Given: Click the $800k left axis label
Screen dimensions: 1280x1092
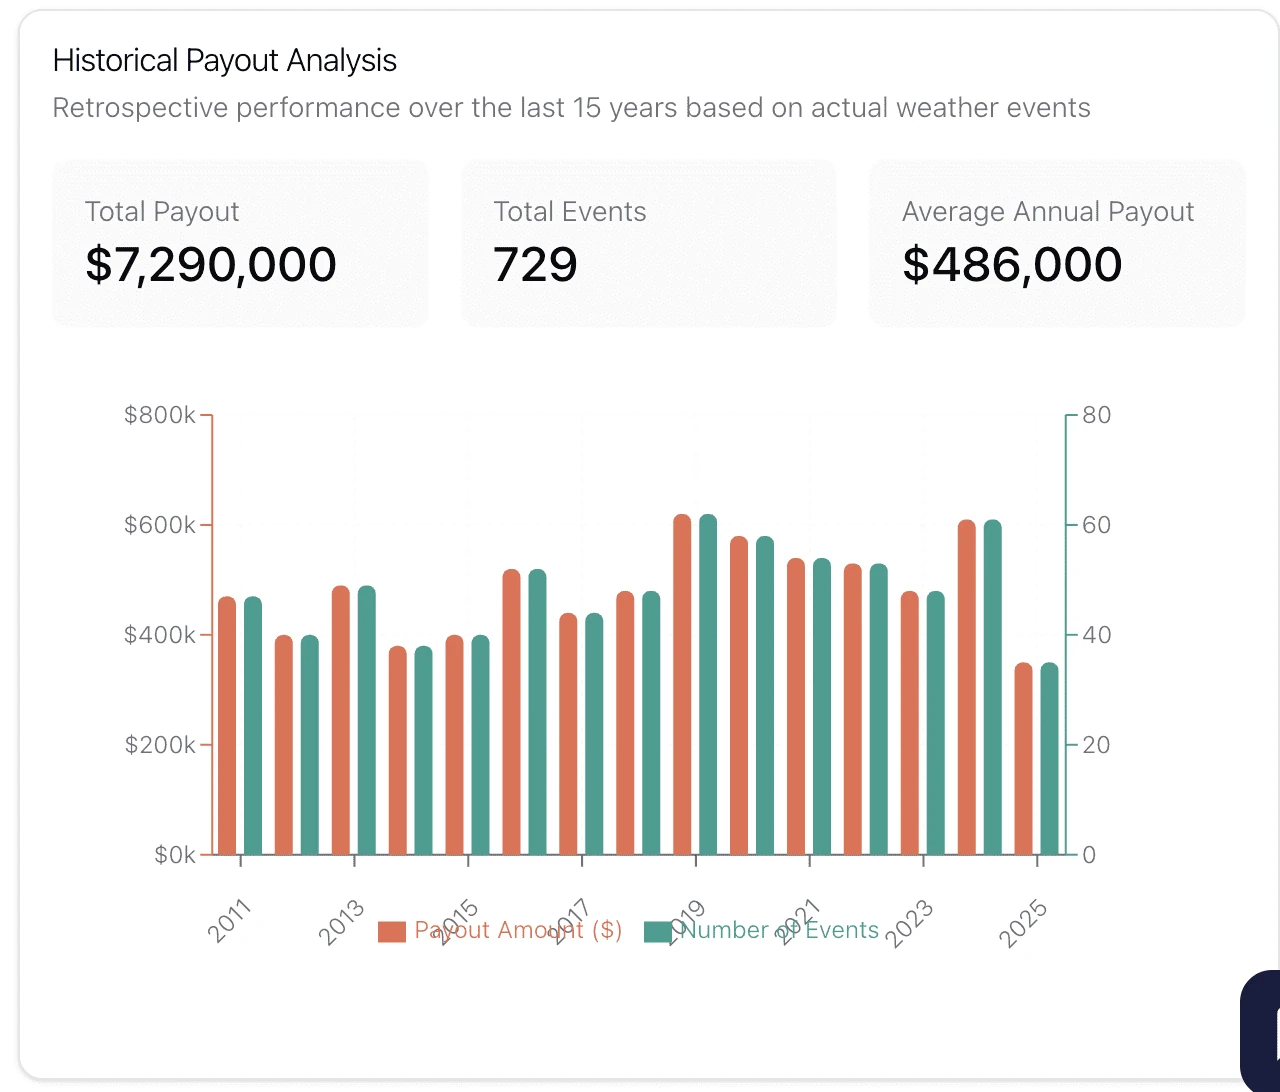Looking at the screenshot, I should (159, 415).
